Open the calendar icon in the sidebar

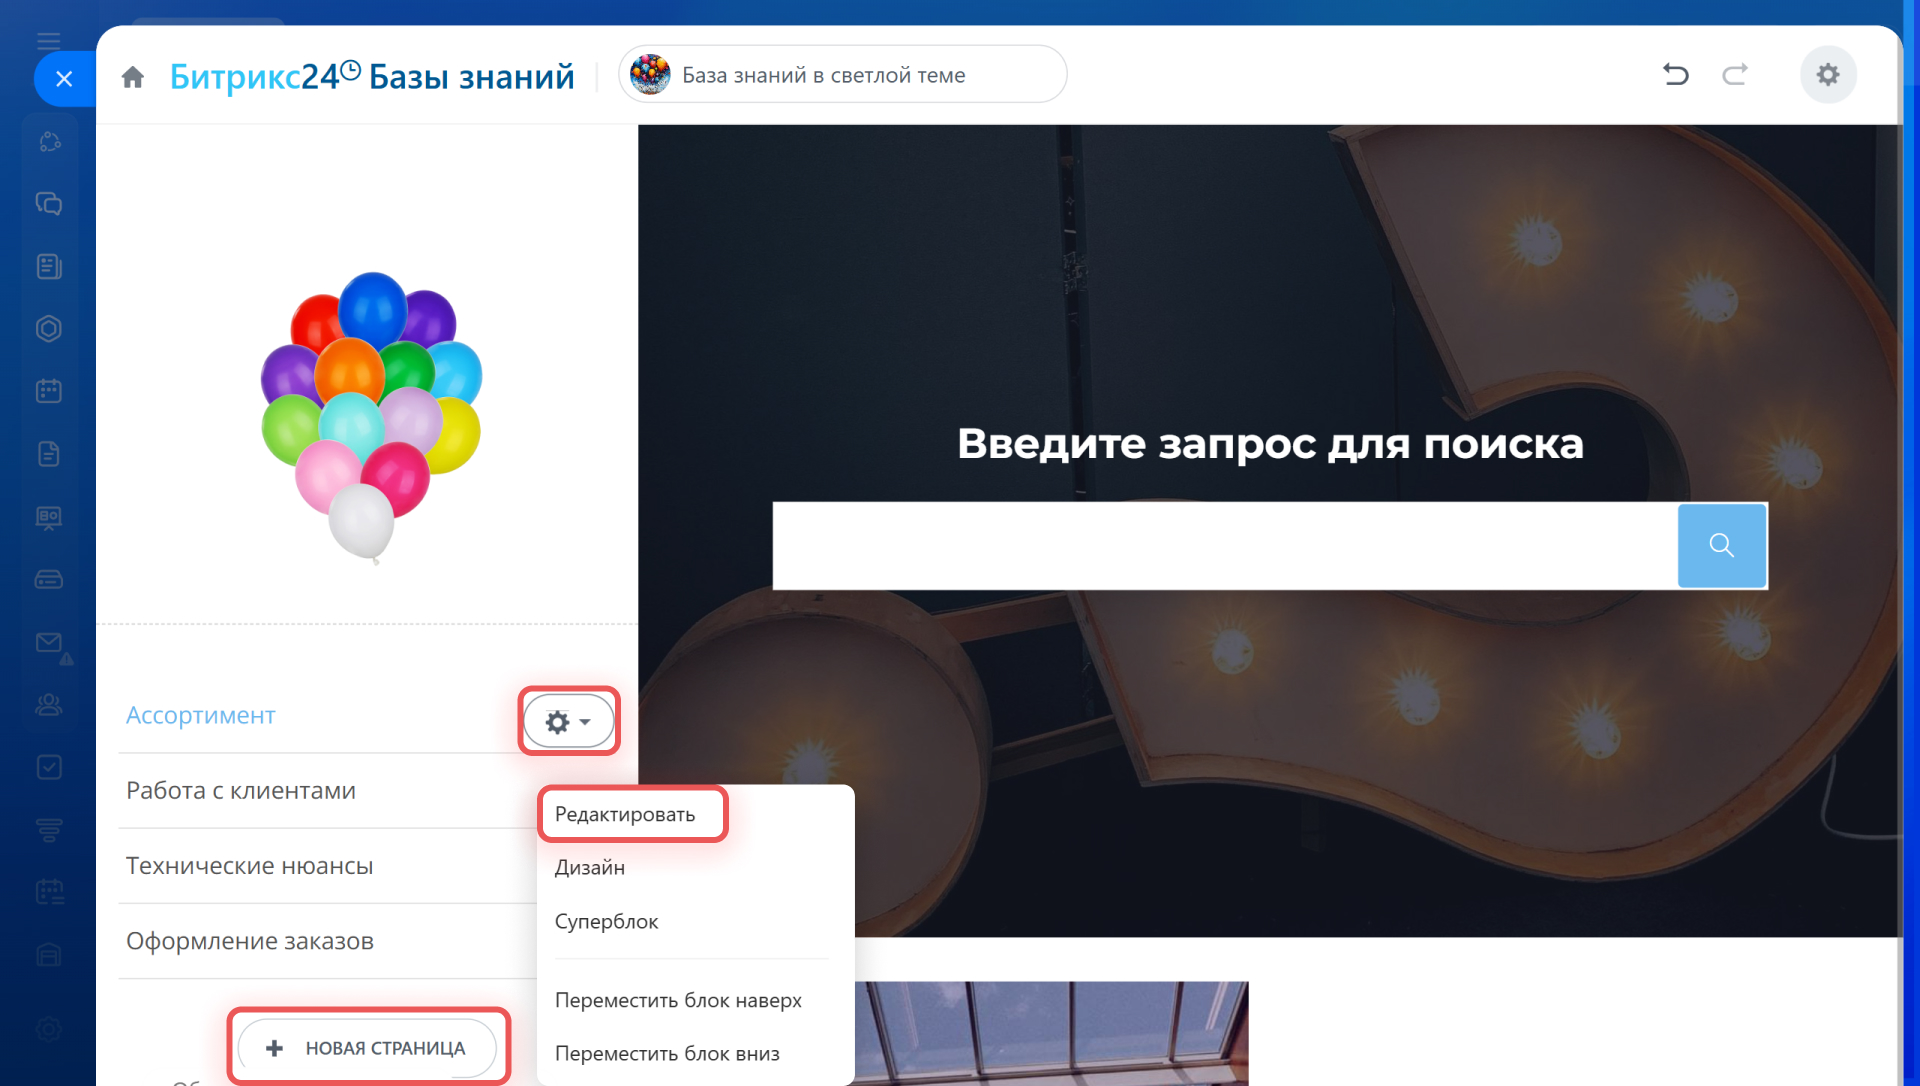[49, 391]
